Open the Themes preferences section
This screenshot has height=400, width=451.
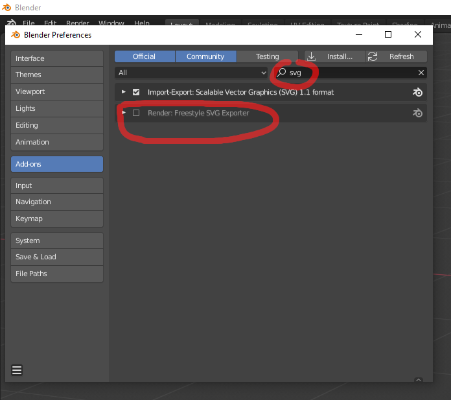point(57,75)
